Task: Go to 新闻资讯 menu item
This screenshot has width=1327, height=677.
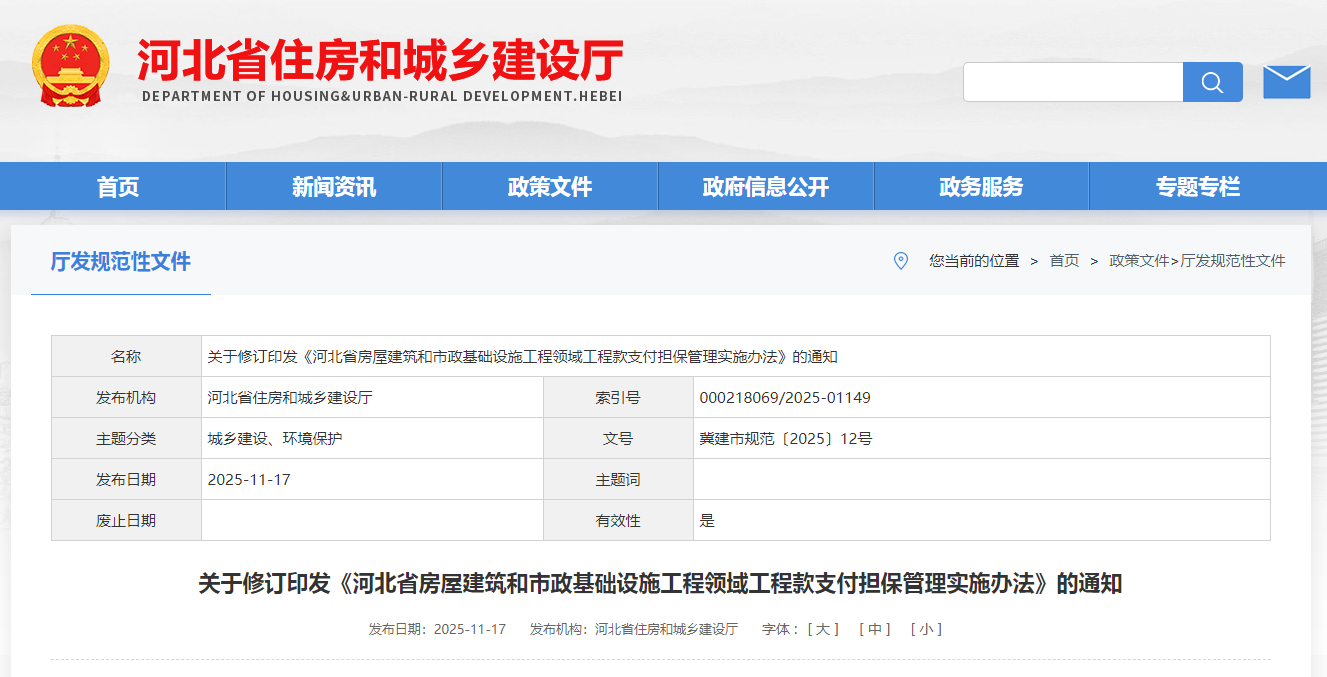Action: click(x=334, y=187)
